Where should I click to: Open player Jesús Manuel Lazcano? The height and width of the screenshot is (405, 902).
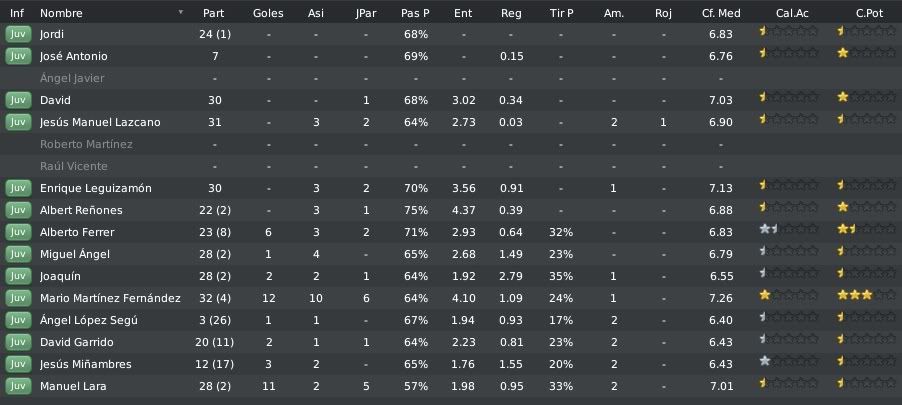[x=100, y=122]
